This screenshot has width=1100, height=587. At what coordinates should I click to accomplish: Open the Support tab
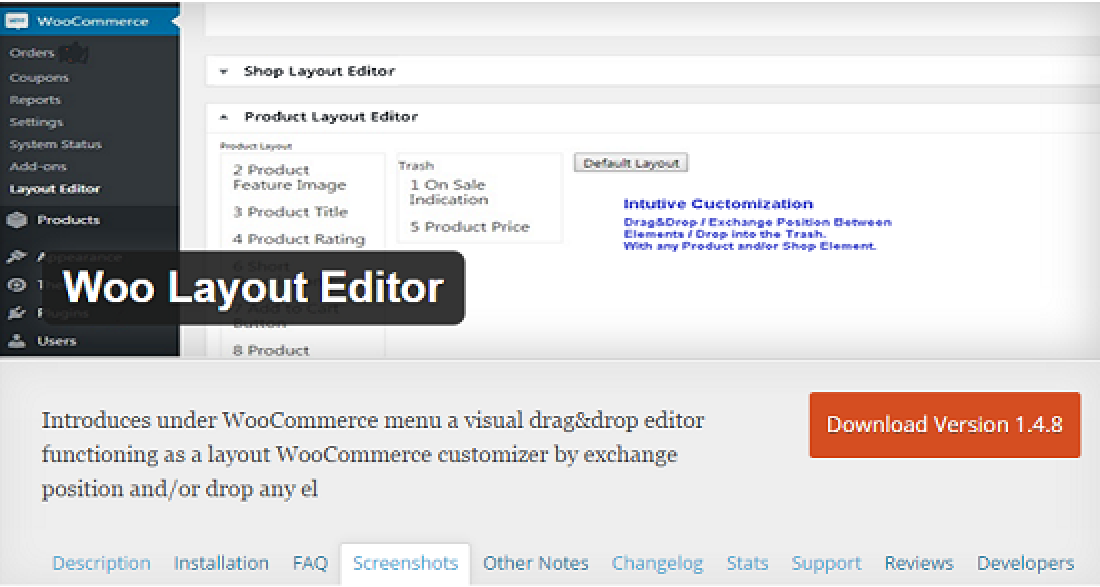point(826,563)
